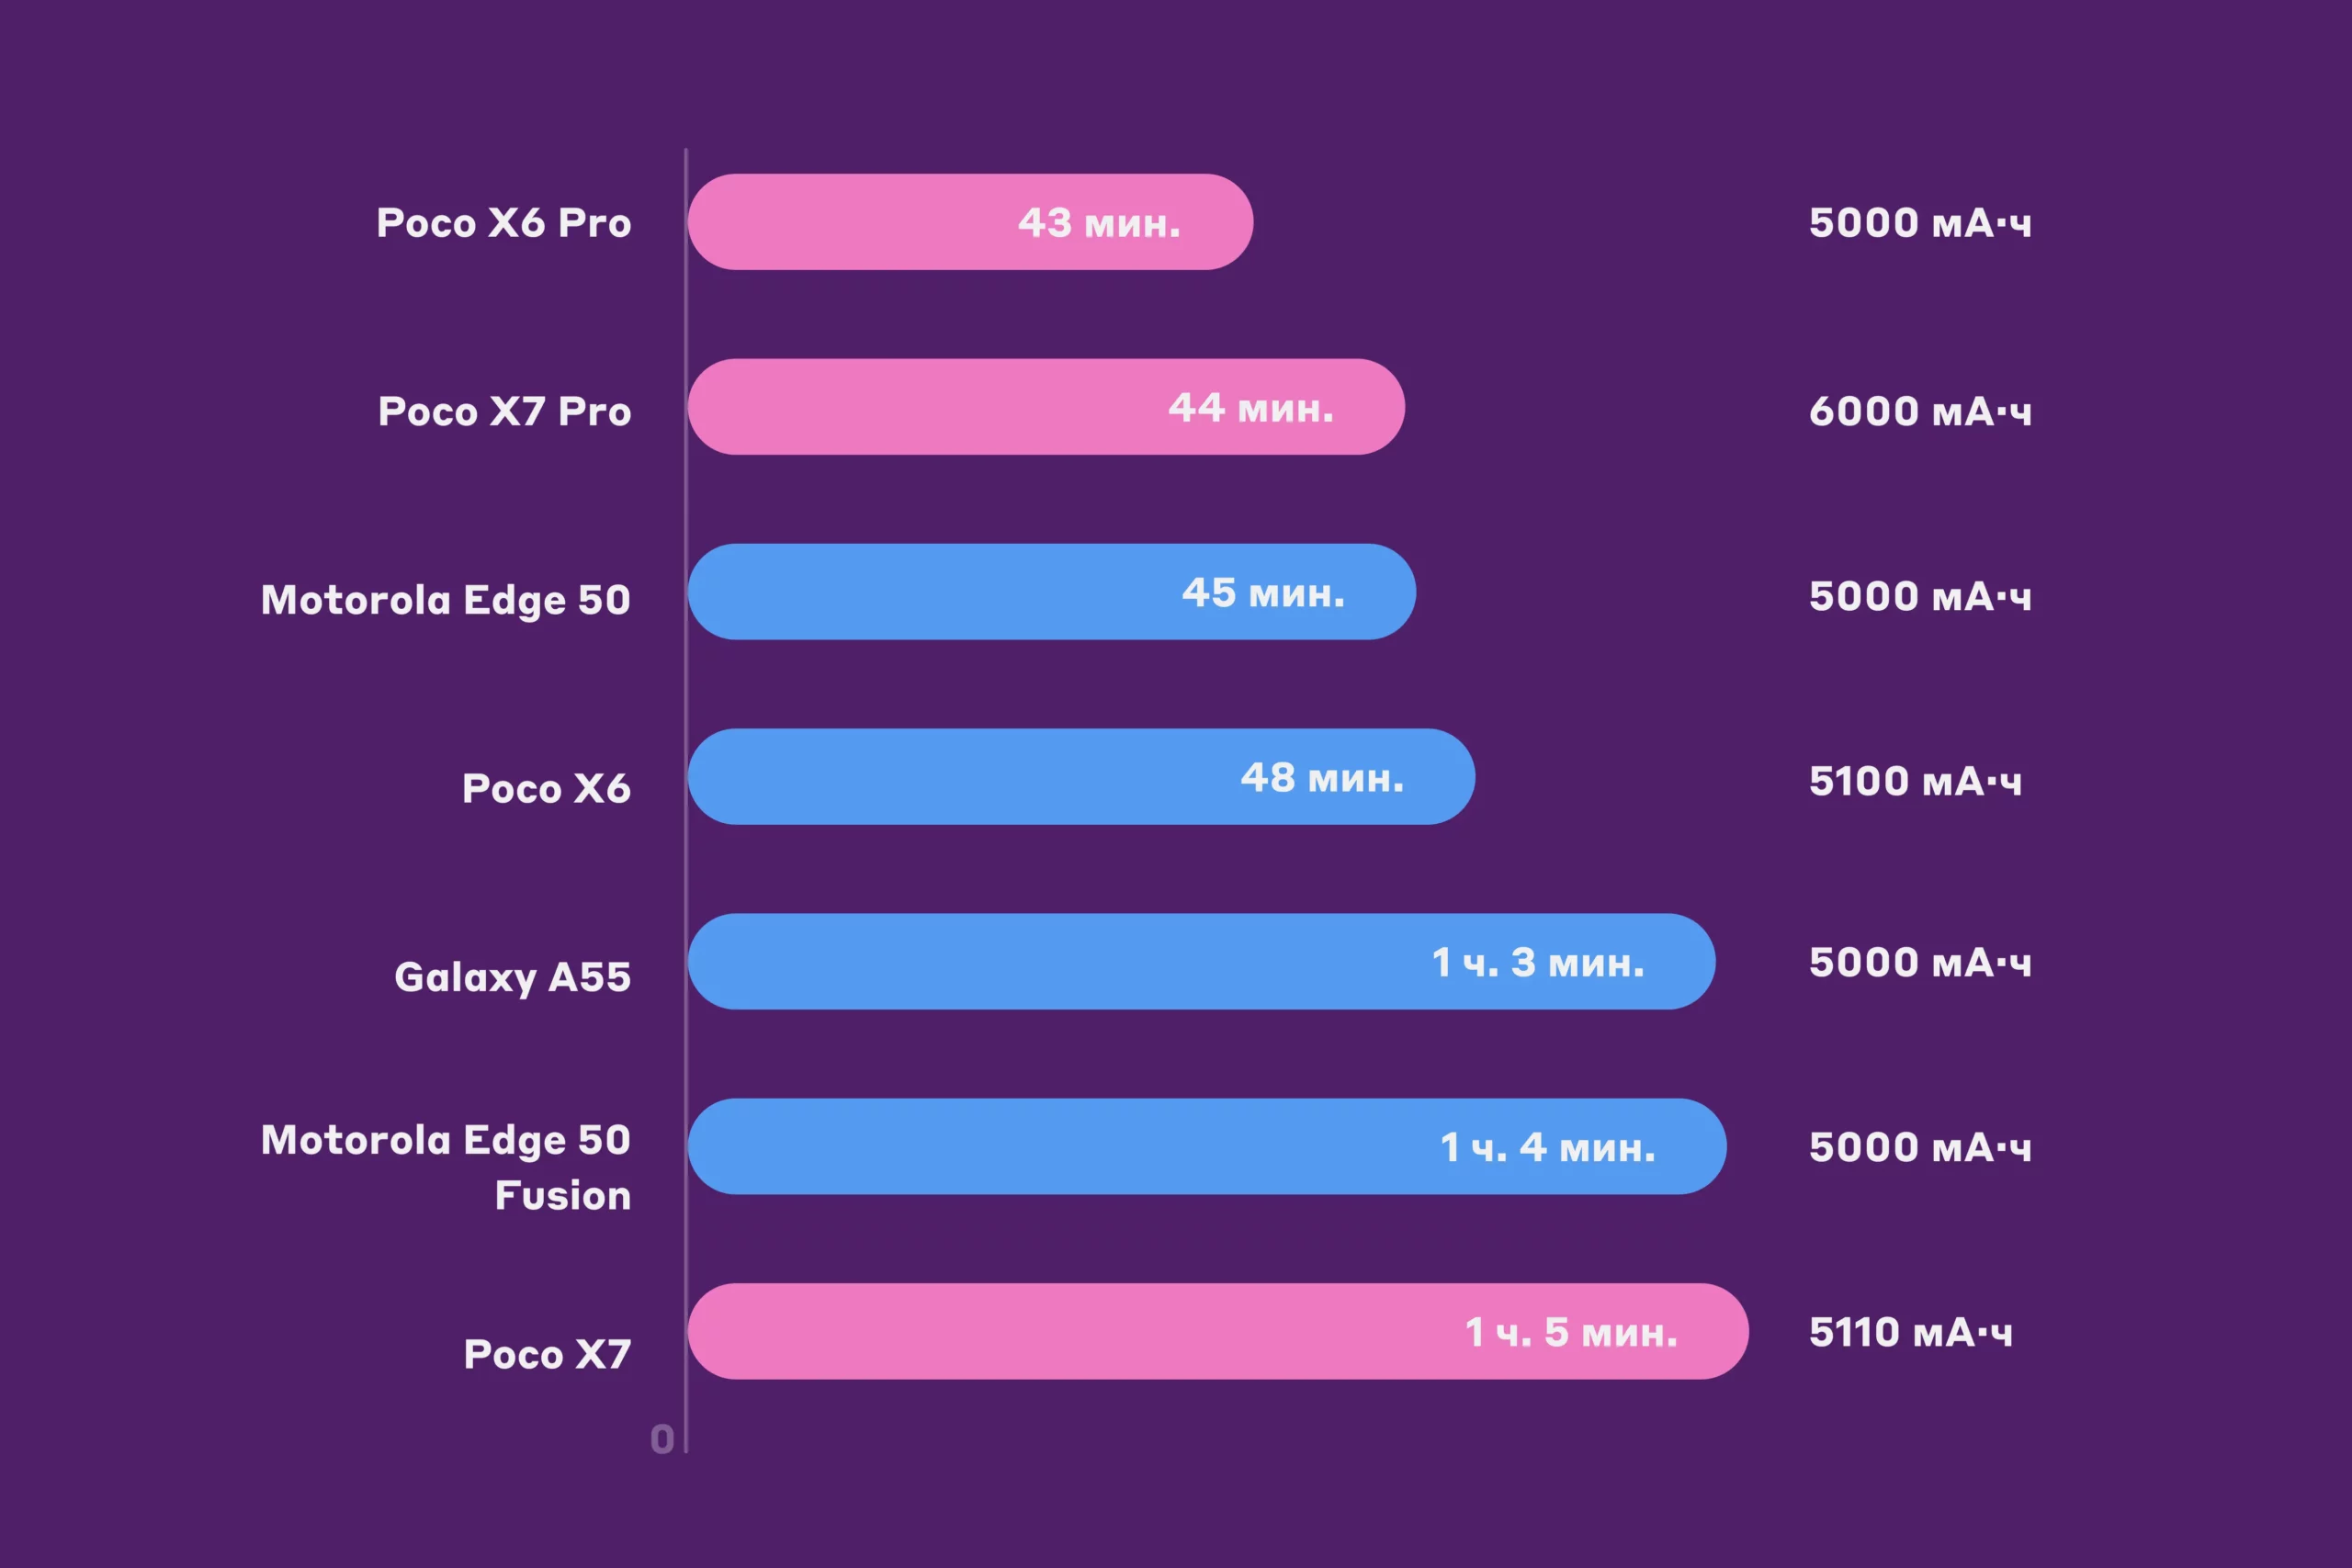Click the 6000 мА·ч capacity text
2352x1568 pixels.
coord(1920,411)
